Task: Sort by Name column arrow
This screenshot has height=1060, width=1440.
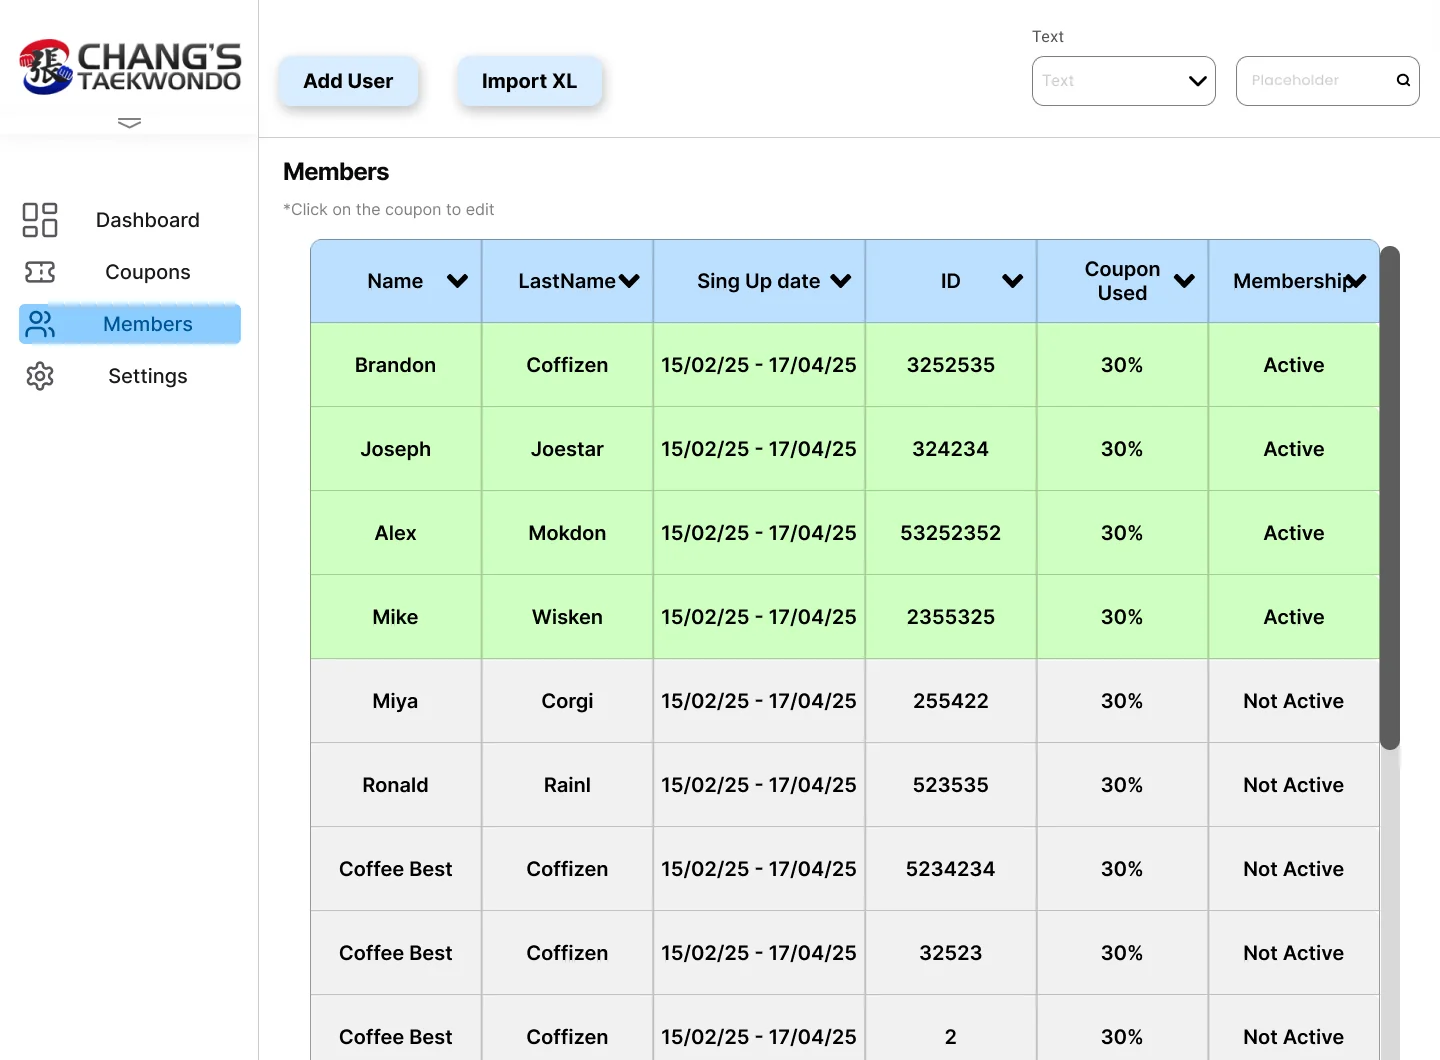Action: tap(457, 281)
